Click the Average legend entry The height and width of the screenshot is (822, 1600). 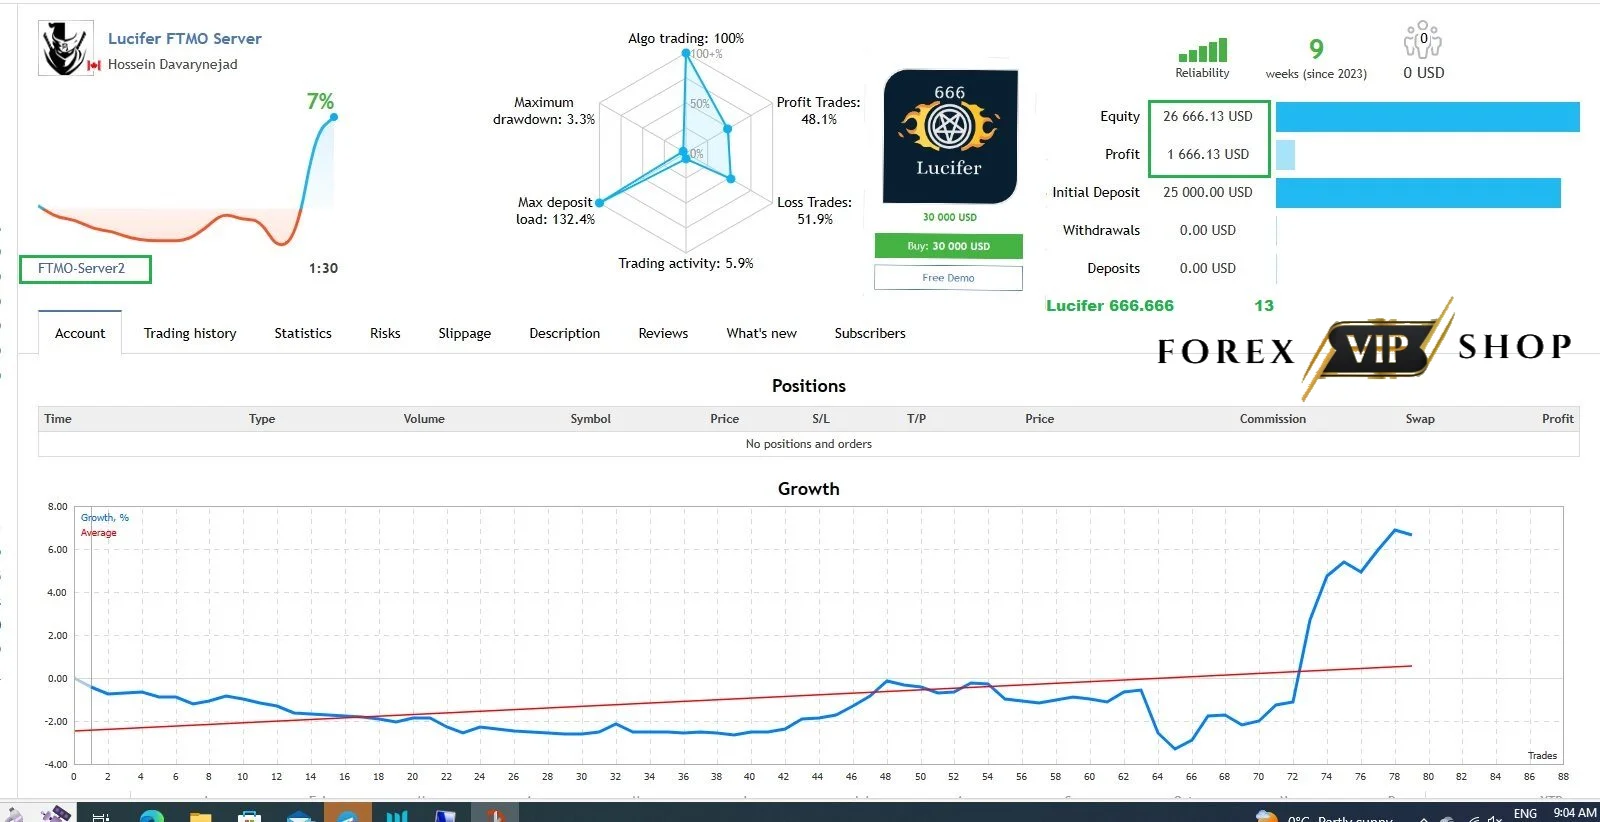click(99, 533)
